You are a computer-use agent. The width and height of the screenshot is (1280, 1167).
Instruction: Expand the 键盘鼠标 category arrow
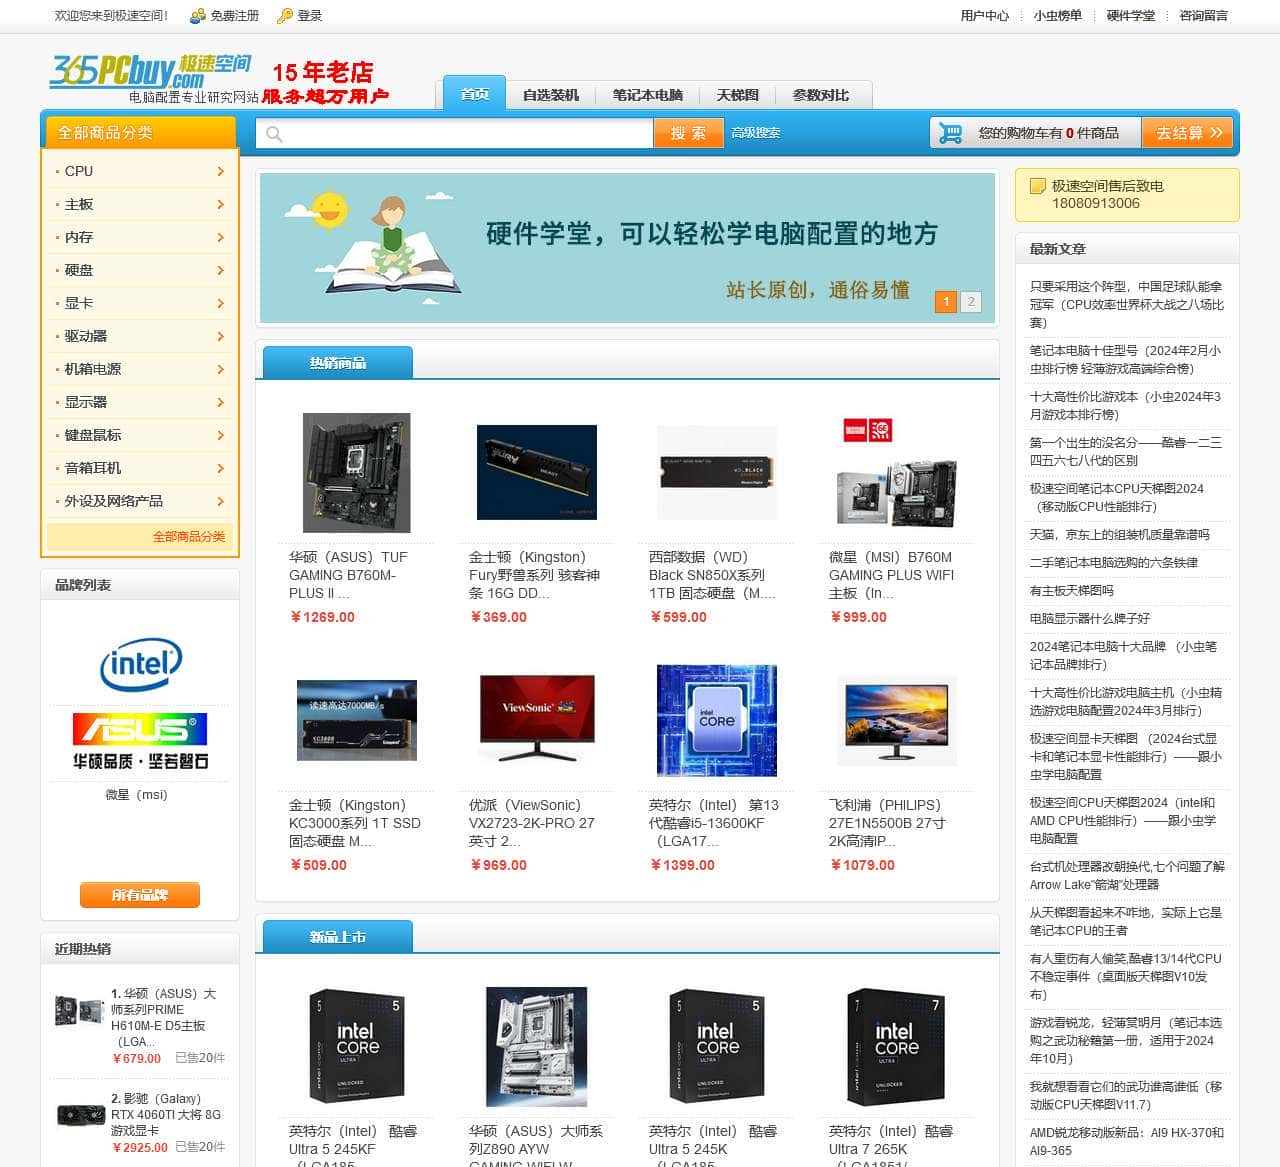click(x=220, y=436)
